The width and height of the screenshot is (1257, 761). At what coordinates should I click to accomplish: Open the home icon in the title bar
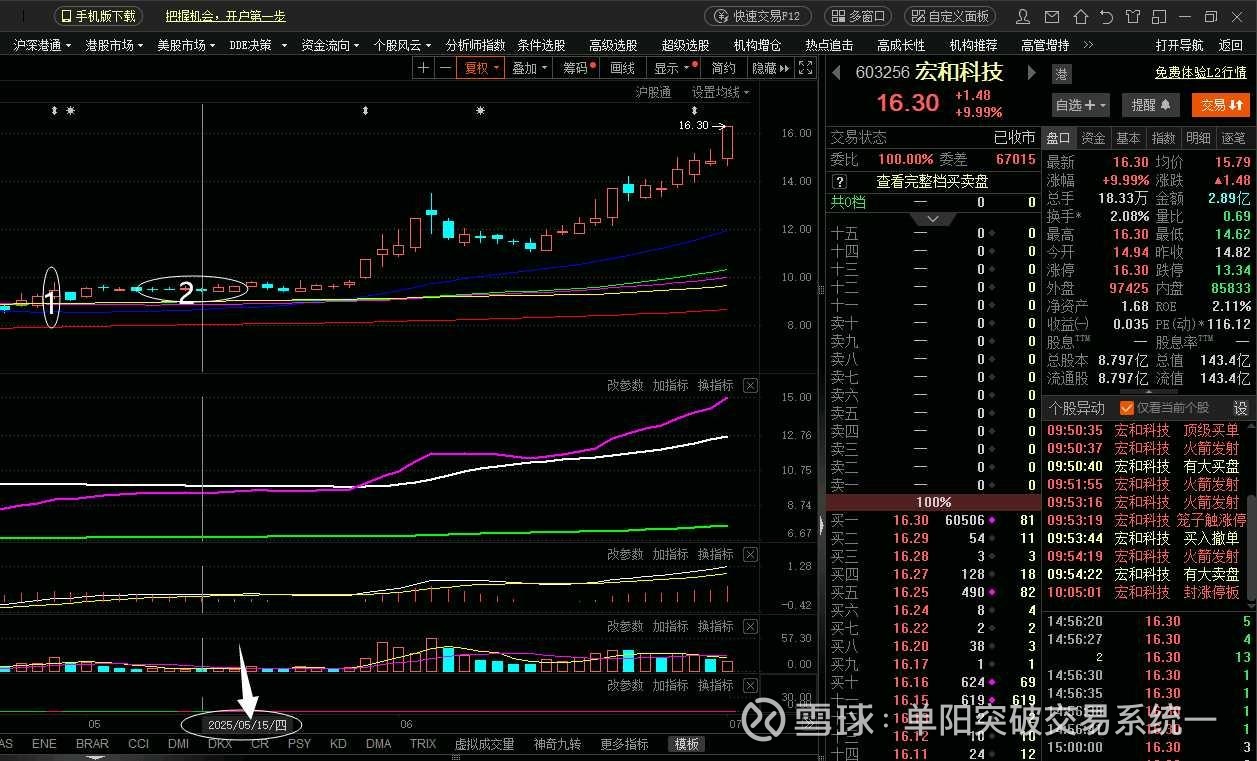pos(1081,16)
